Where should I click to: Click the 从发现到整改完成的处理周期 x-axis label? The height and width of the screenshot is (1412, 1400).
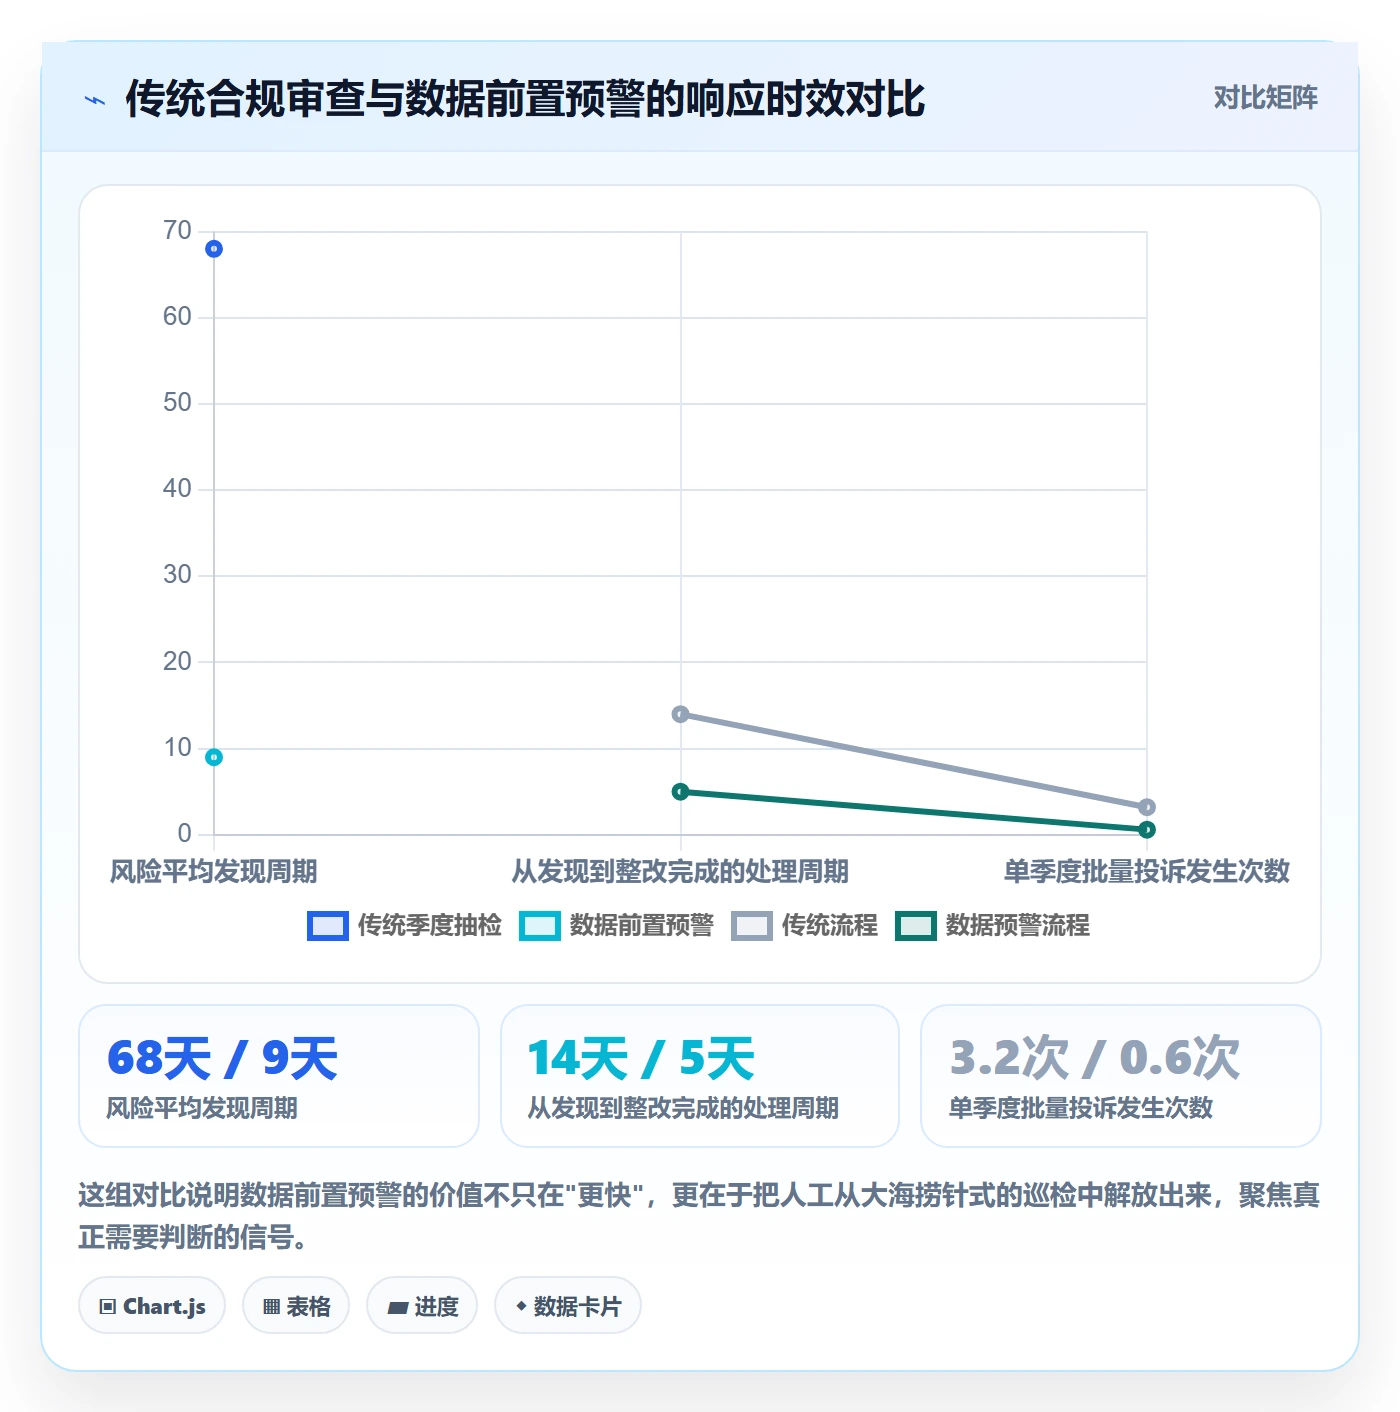680,872
